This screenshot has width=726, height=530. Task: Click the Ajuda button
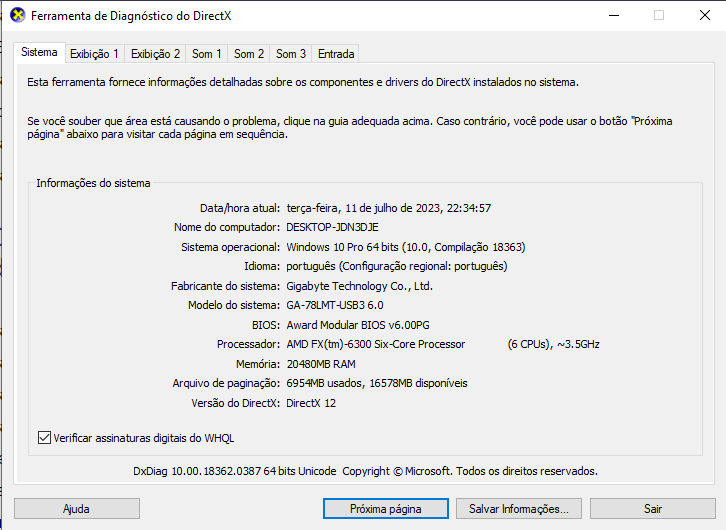click(x=77, y=509)
